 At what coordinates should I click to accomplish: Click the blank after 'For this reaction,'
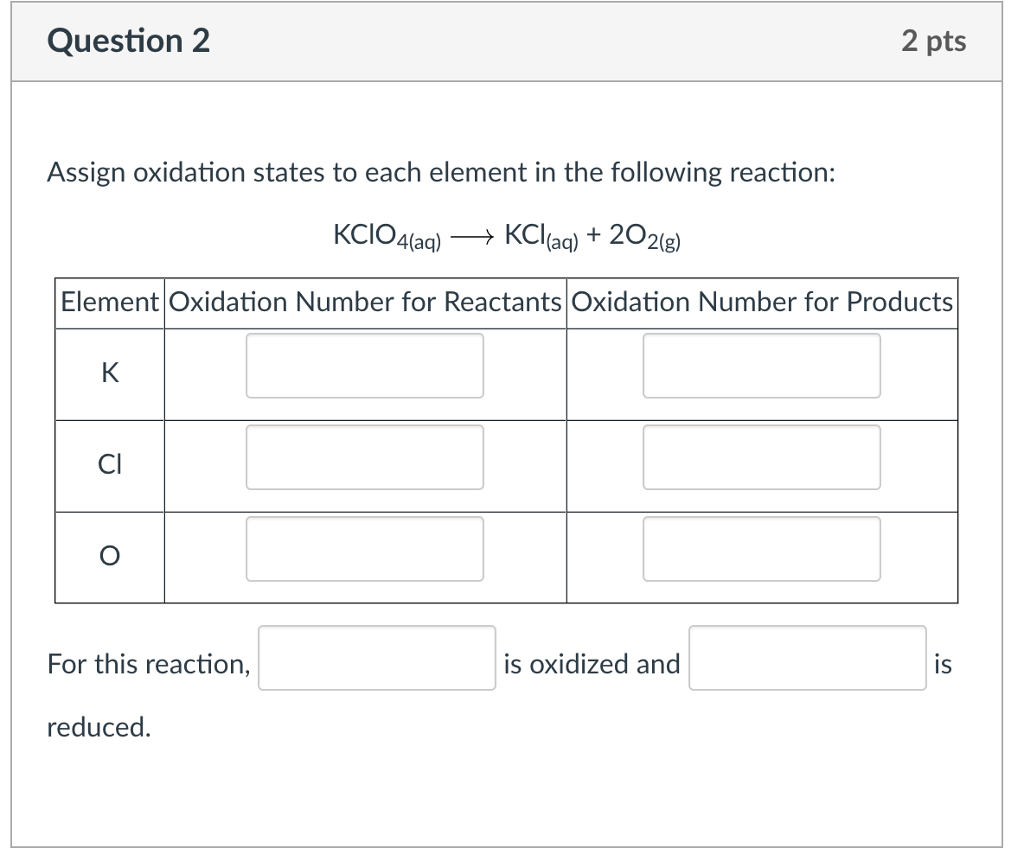click(x=377, y=659)
